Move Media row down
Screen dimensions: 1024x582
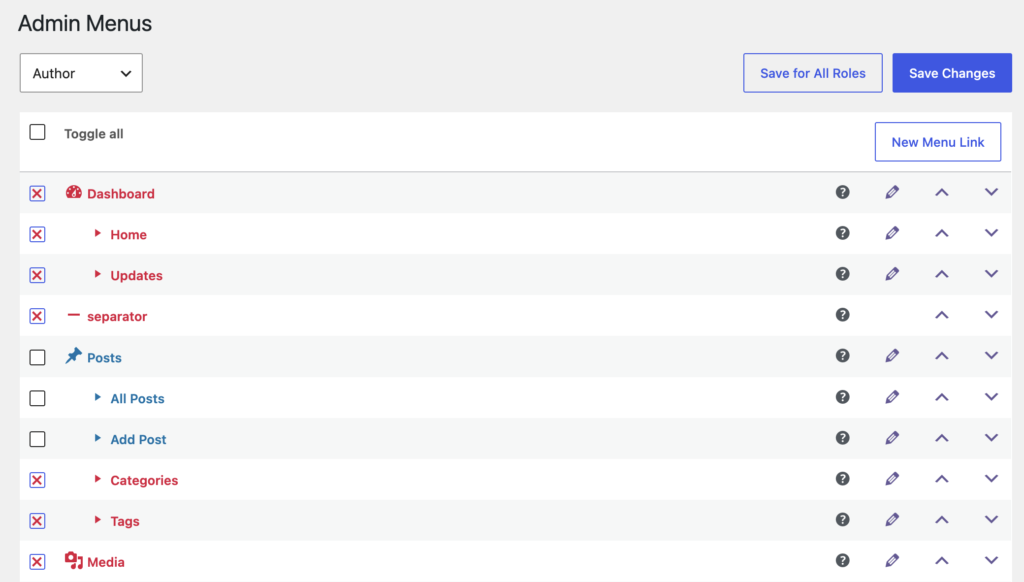(991, 560)
